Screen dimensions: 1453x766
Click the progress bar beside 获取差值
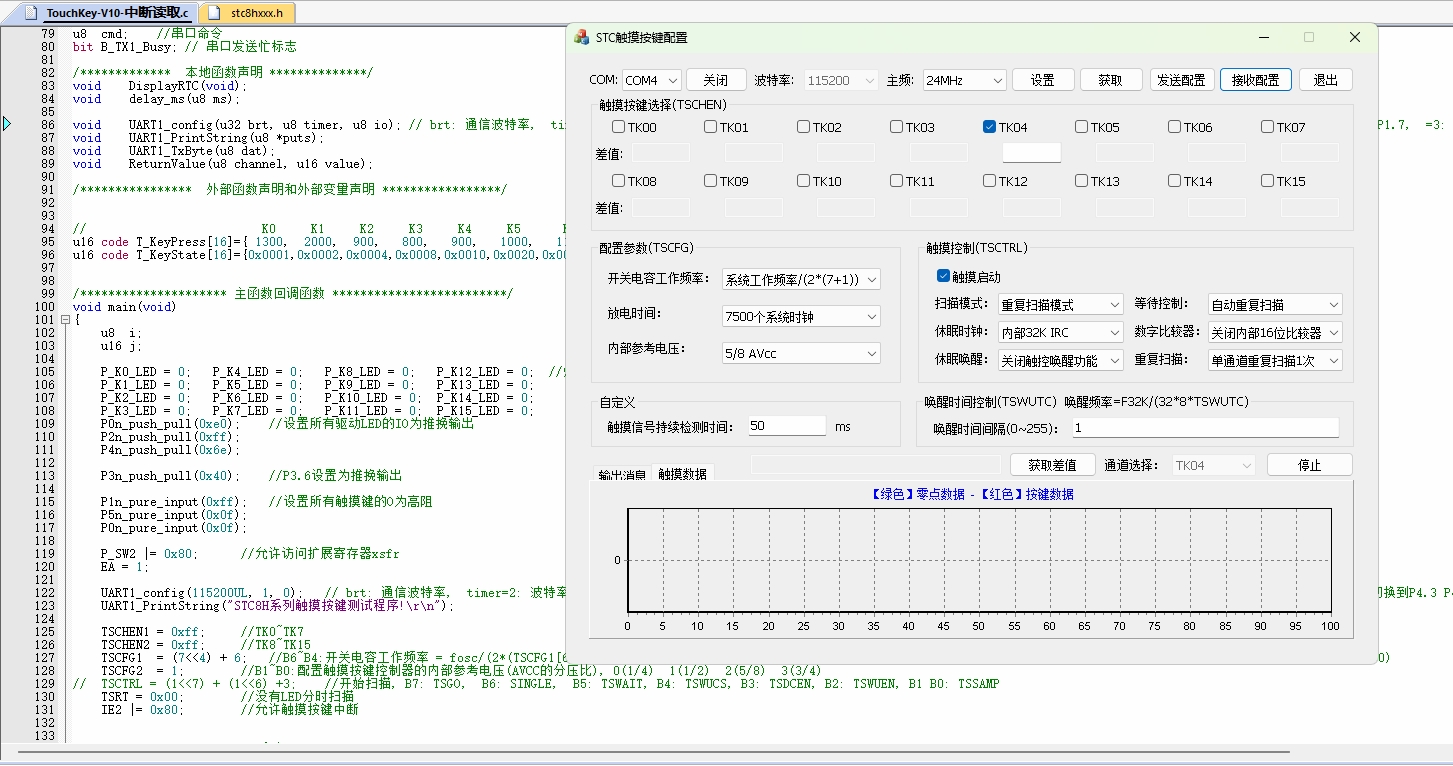coord(875,465)
